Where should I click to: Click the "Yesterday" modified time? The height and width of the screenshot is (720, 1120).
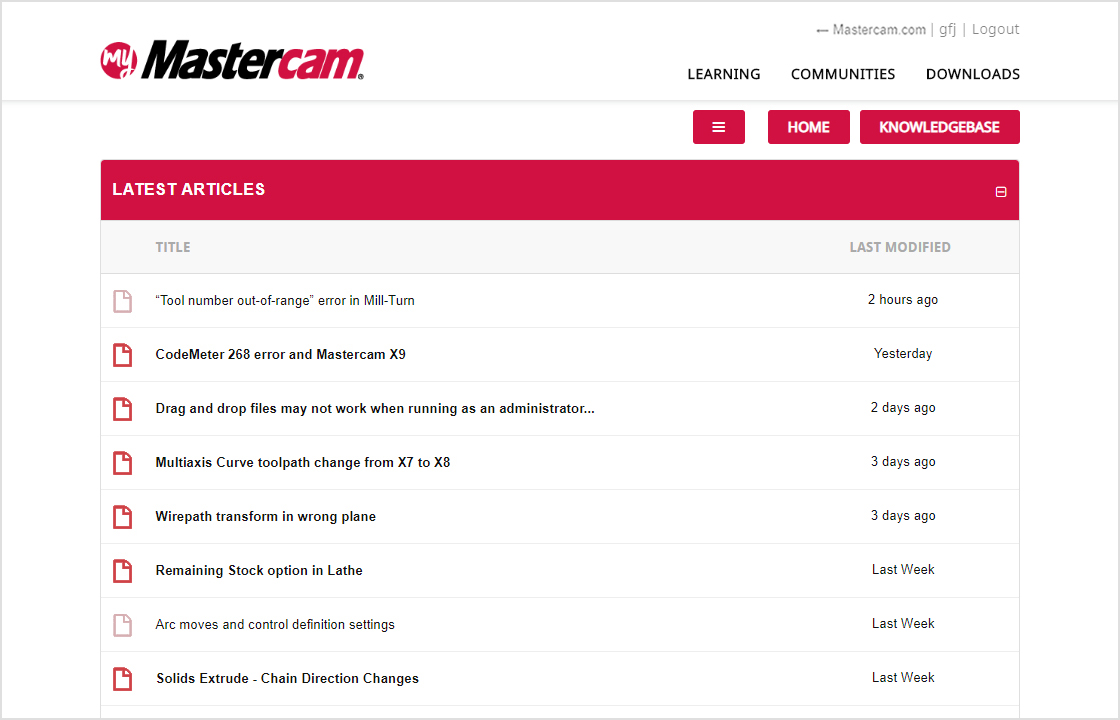pos(903,354)
